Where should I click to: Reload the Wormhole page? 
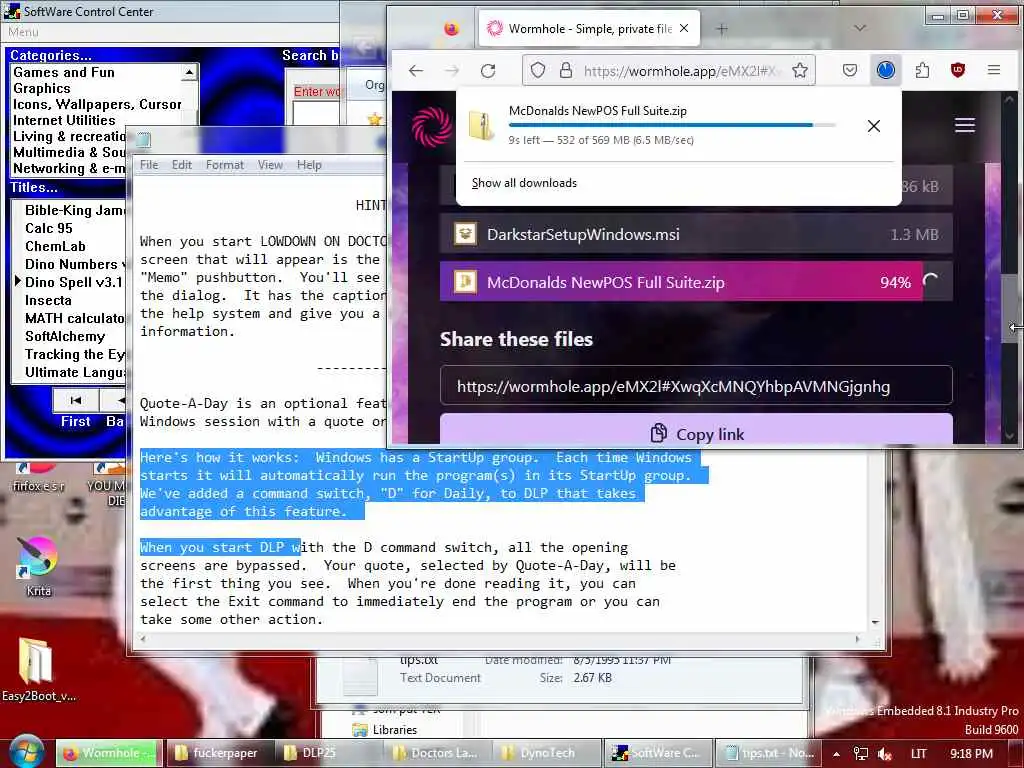[488, 71]
